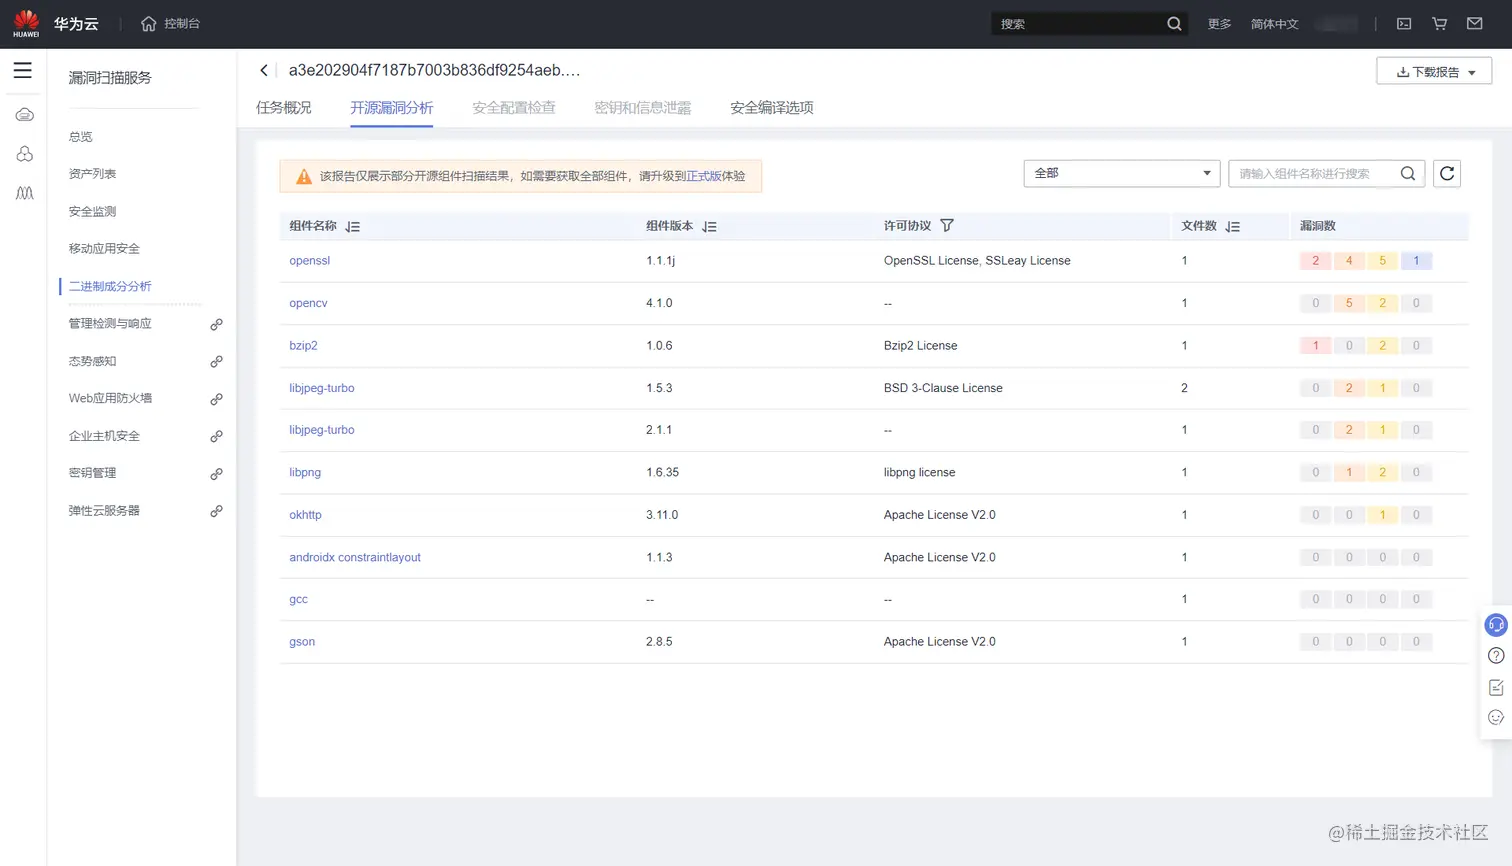Click the blue low count badge for openssl
The image size is (1512, 866).
[x=1416, y=261]
